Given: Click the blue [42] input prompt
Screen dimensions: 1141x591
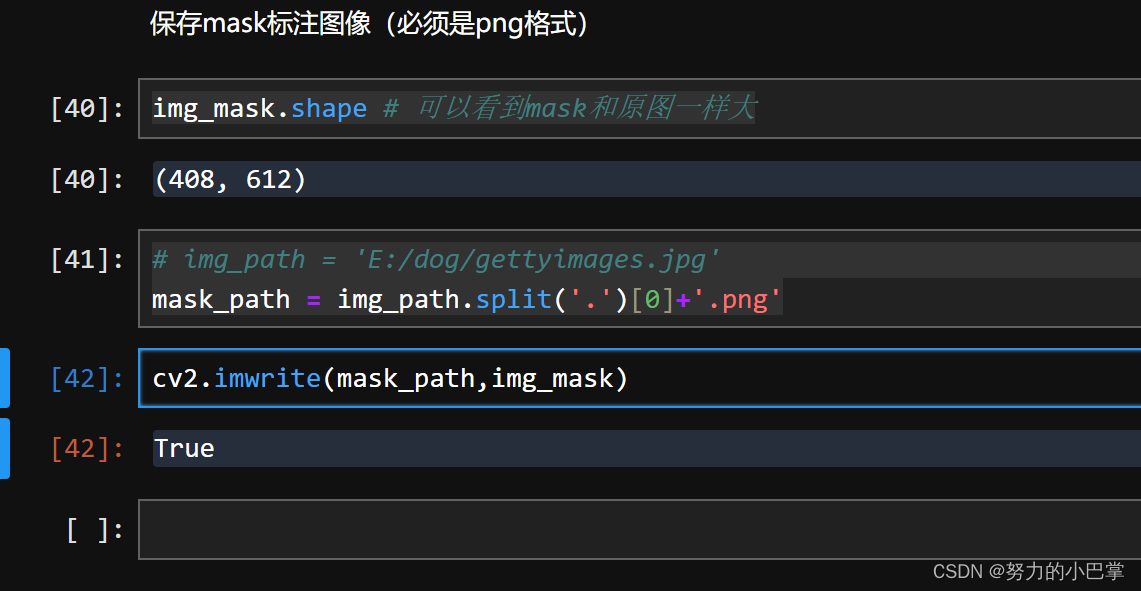Looking at the screenshot, I should [87, 379].
